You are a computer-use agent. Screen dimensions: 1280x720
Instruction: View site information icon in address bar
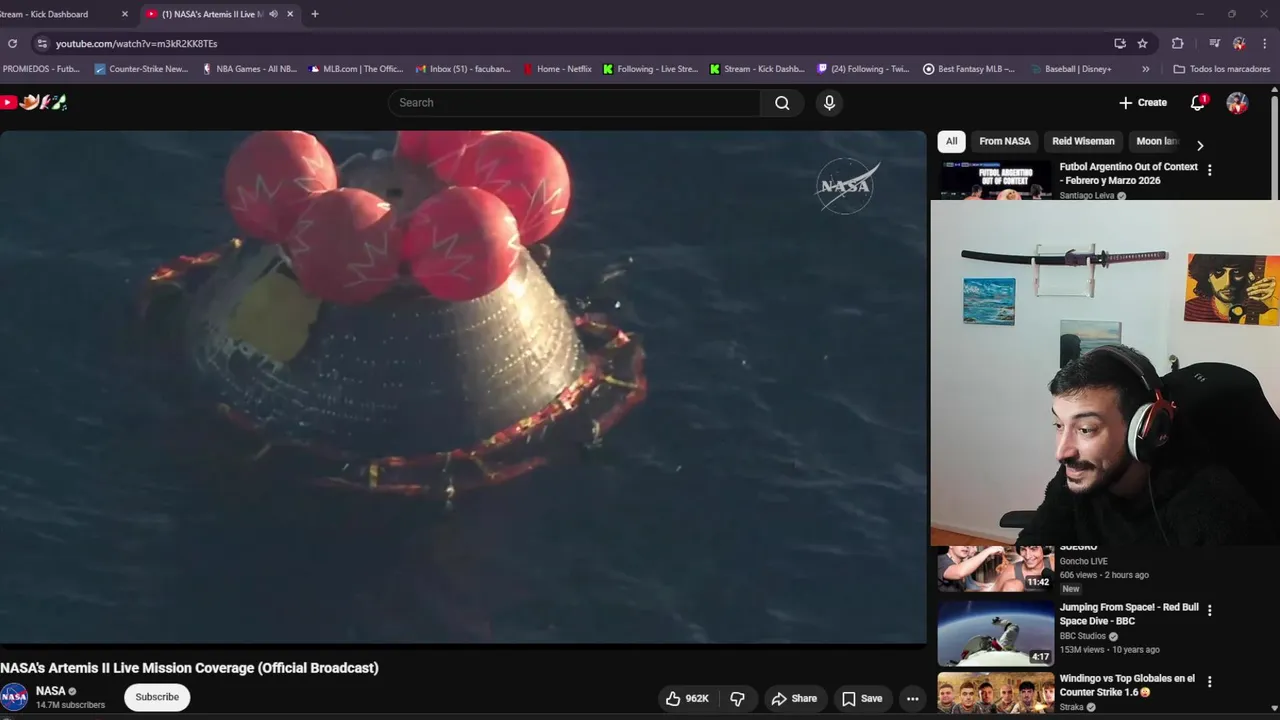coord(41,44)
